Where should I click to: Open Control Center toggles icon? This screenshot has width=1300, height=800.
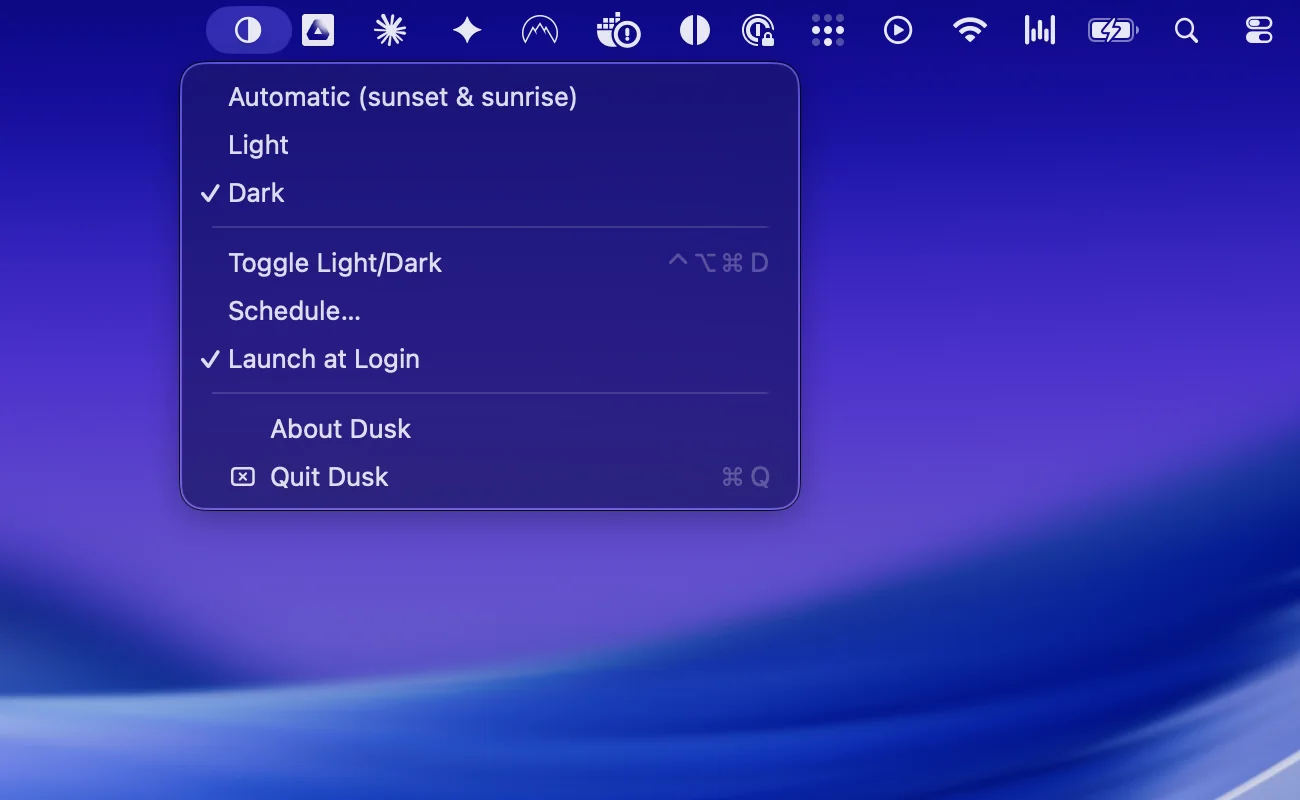coord(1259,31)
